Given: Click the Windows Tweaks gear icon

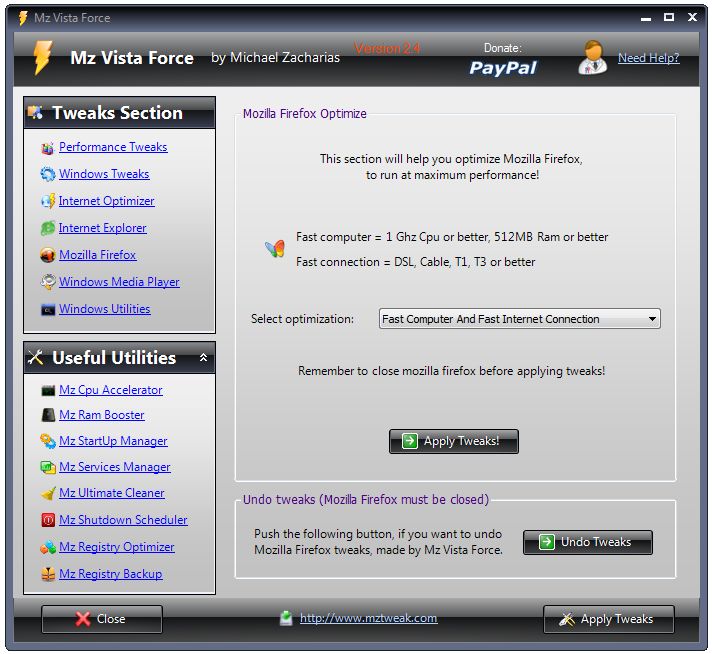Looking at the screenshot, I should (48, 174).
